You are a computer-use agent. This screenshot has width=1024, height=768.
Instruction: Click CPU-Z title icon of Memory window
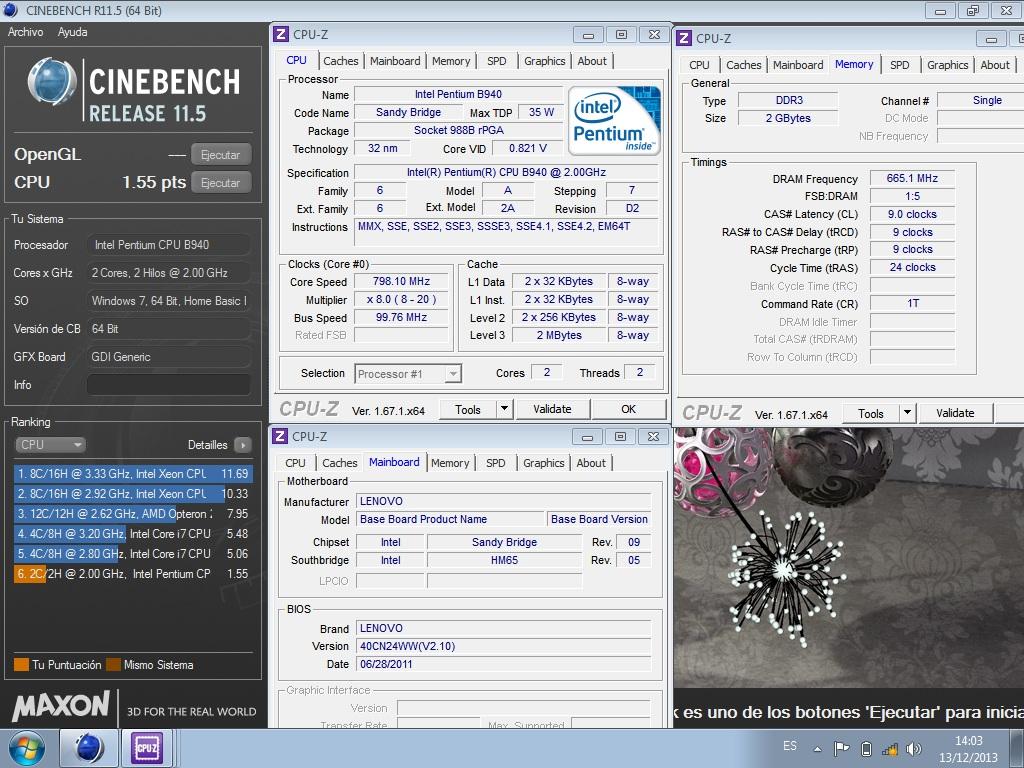[684, 38]
